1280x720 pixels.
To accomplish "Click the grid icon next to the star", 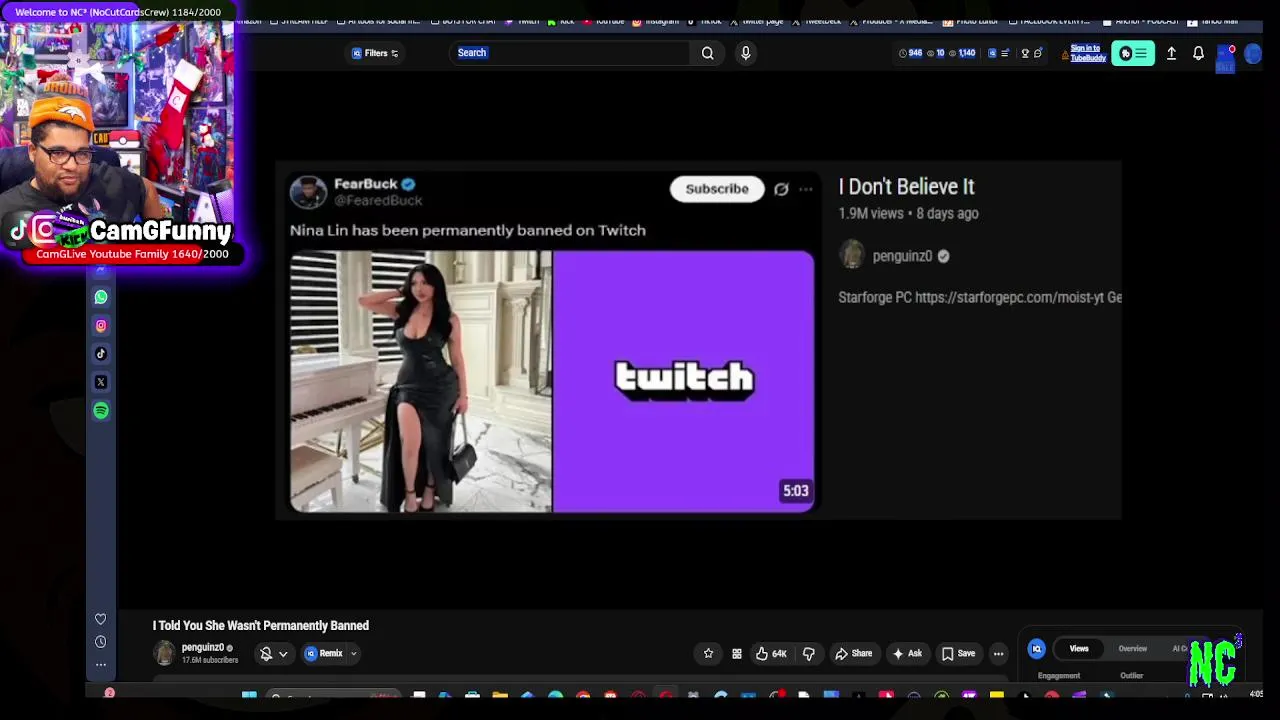I will (737, 654).
